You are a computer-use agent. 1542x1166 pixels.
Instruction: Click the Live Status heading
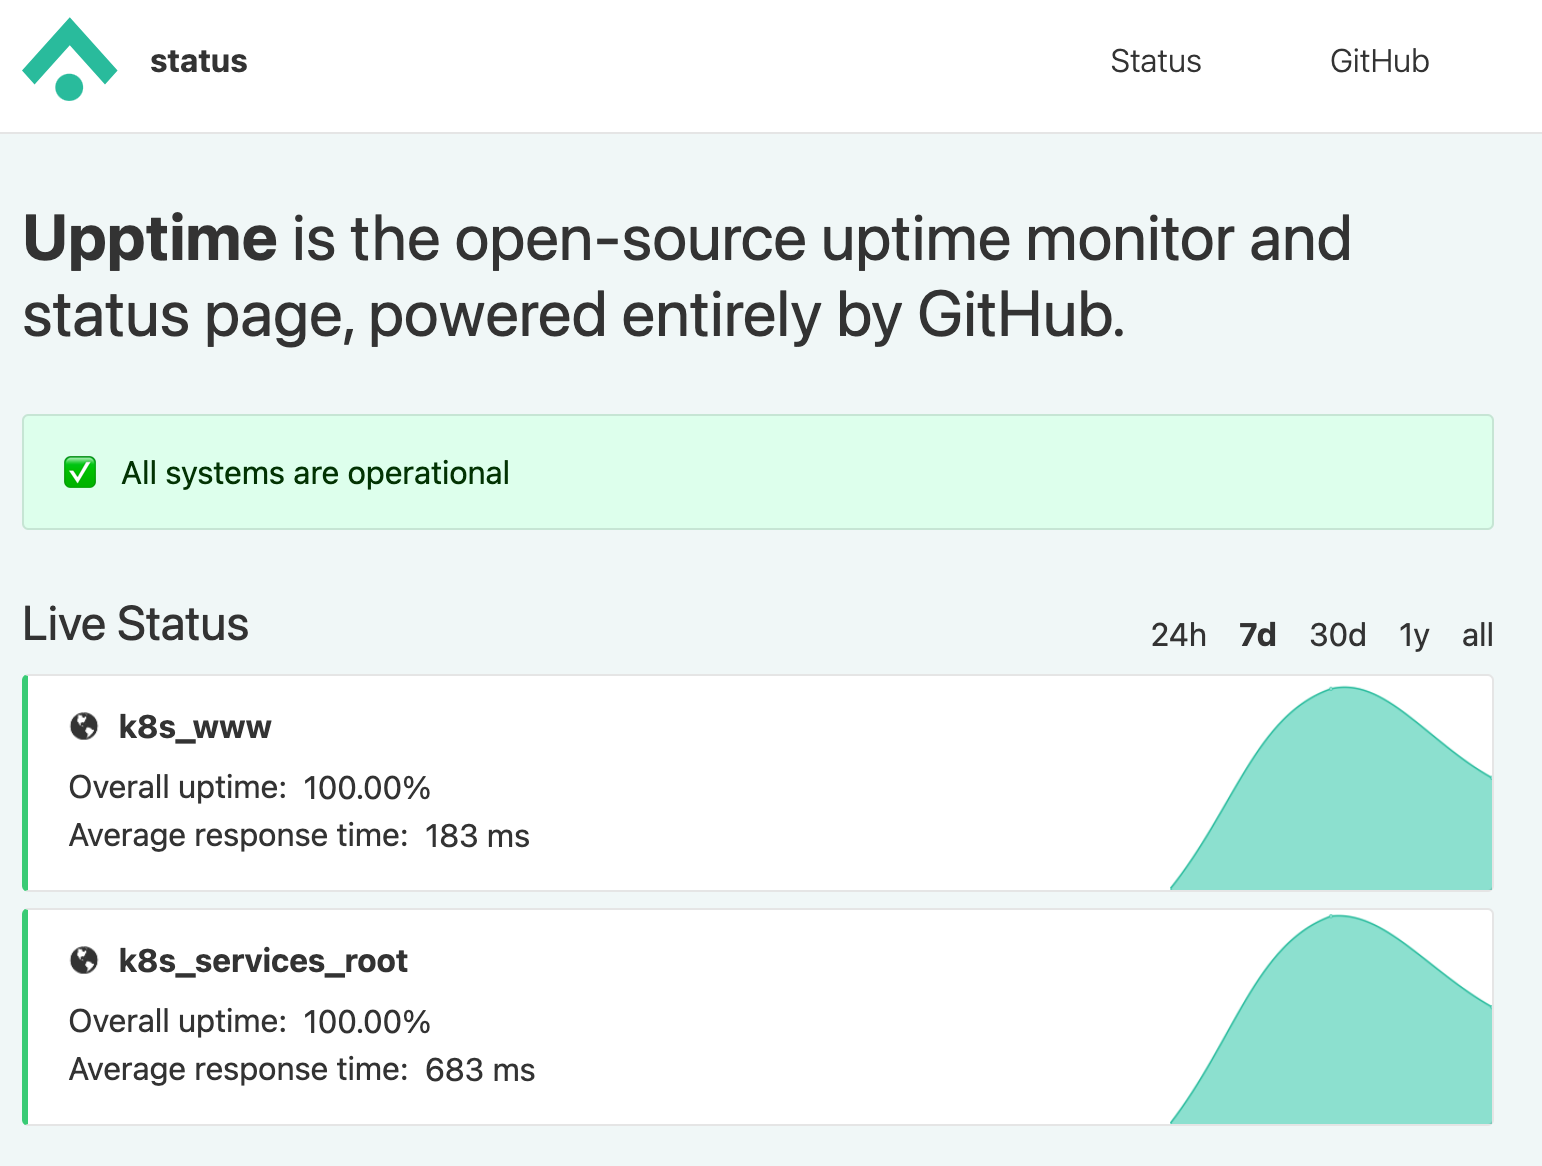(x=136, y=624)
